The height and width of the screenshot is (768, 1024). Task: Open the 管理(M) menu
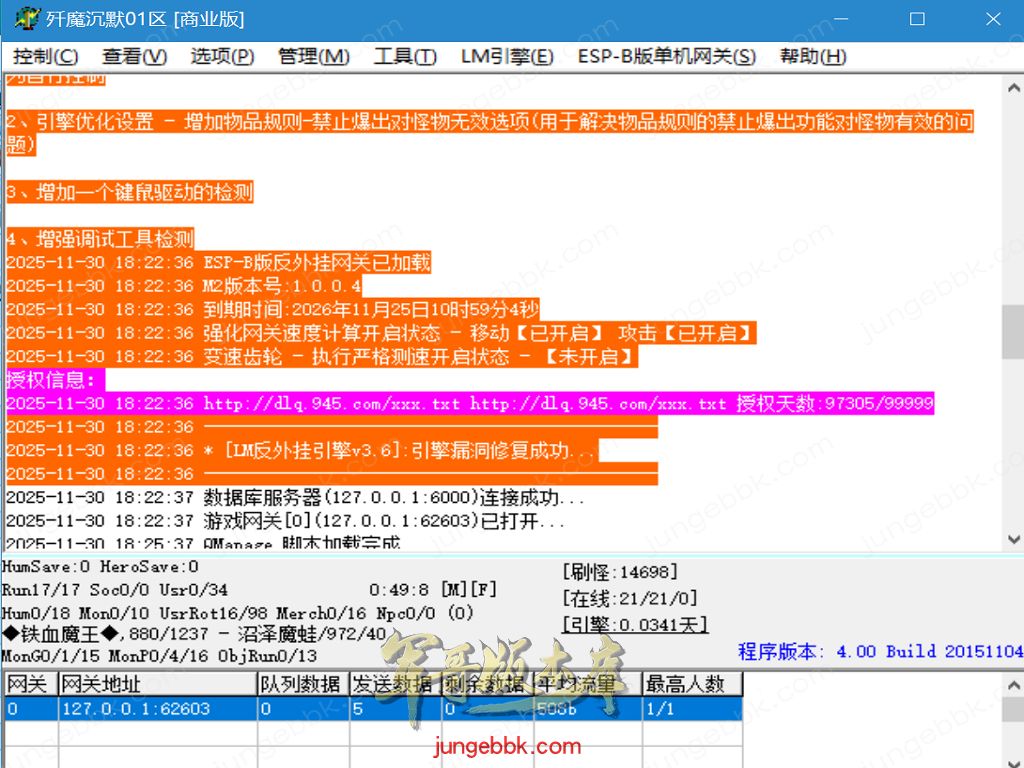click(x=314, y=57)
